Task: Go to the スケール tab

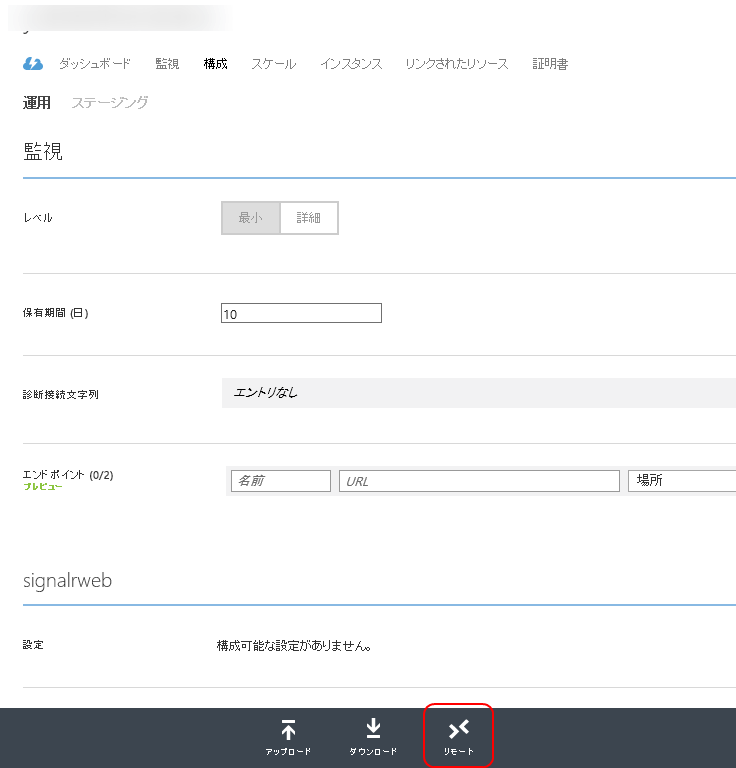Action: pos(273,64)
